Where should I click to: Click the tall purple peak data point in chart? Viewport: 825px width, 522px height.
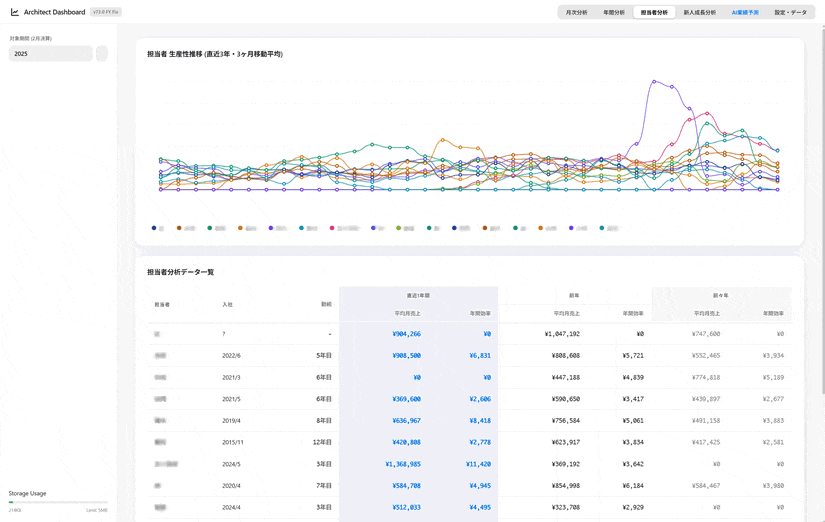tap(654, 81)
